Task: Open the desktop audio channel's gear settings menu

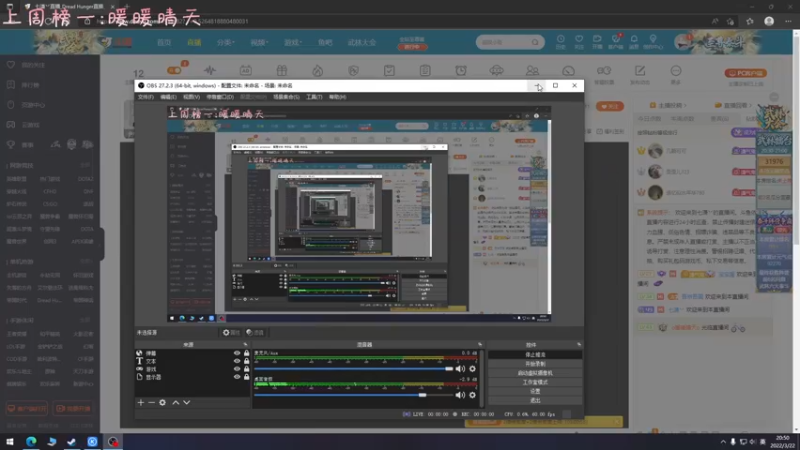Action: (x=472, y=395)
